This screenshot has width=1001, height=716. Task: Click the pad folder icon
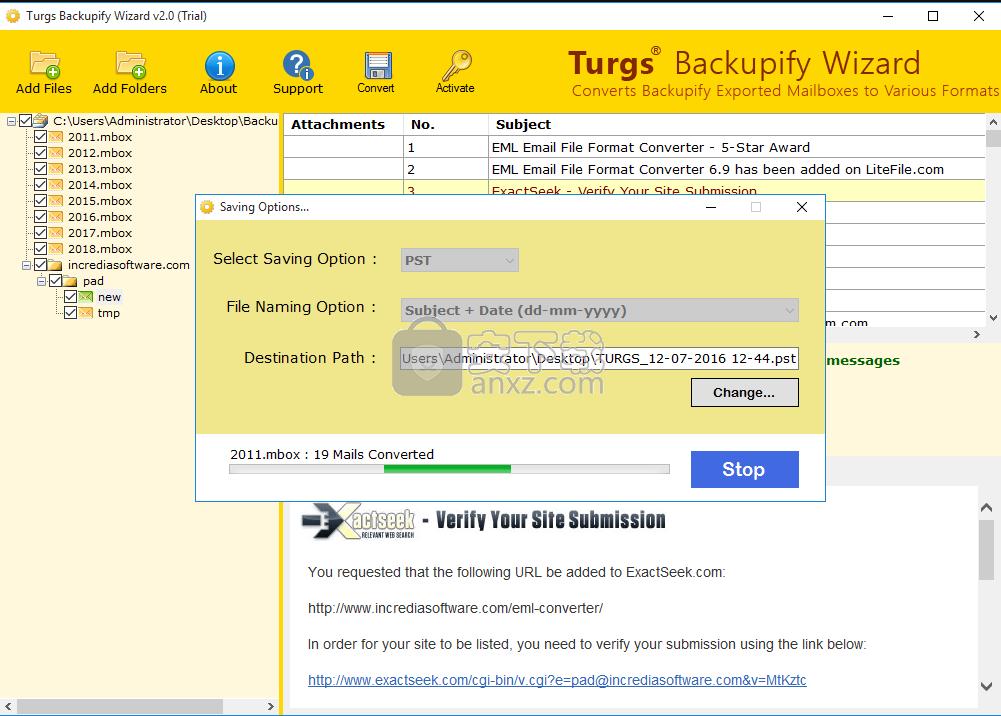(x=70, y=281)
